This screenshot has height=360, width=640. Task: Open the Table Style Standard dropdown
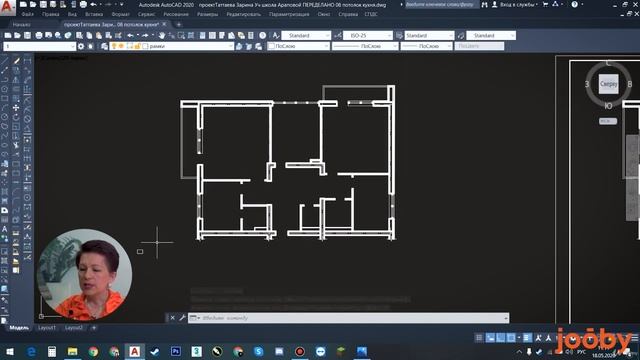[429, 36]
